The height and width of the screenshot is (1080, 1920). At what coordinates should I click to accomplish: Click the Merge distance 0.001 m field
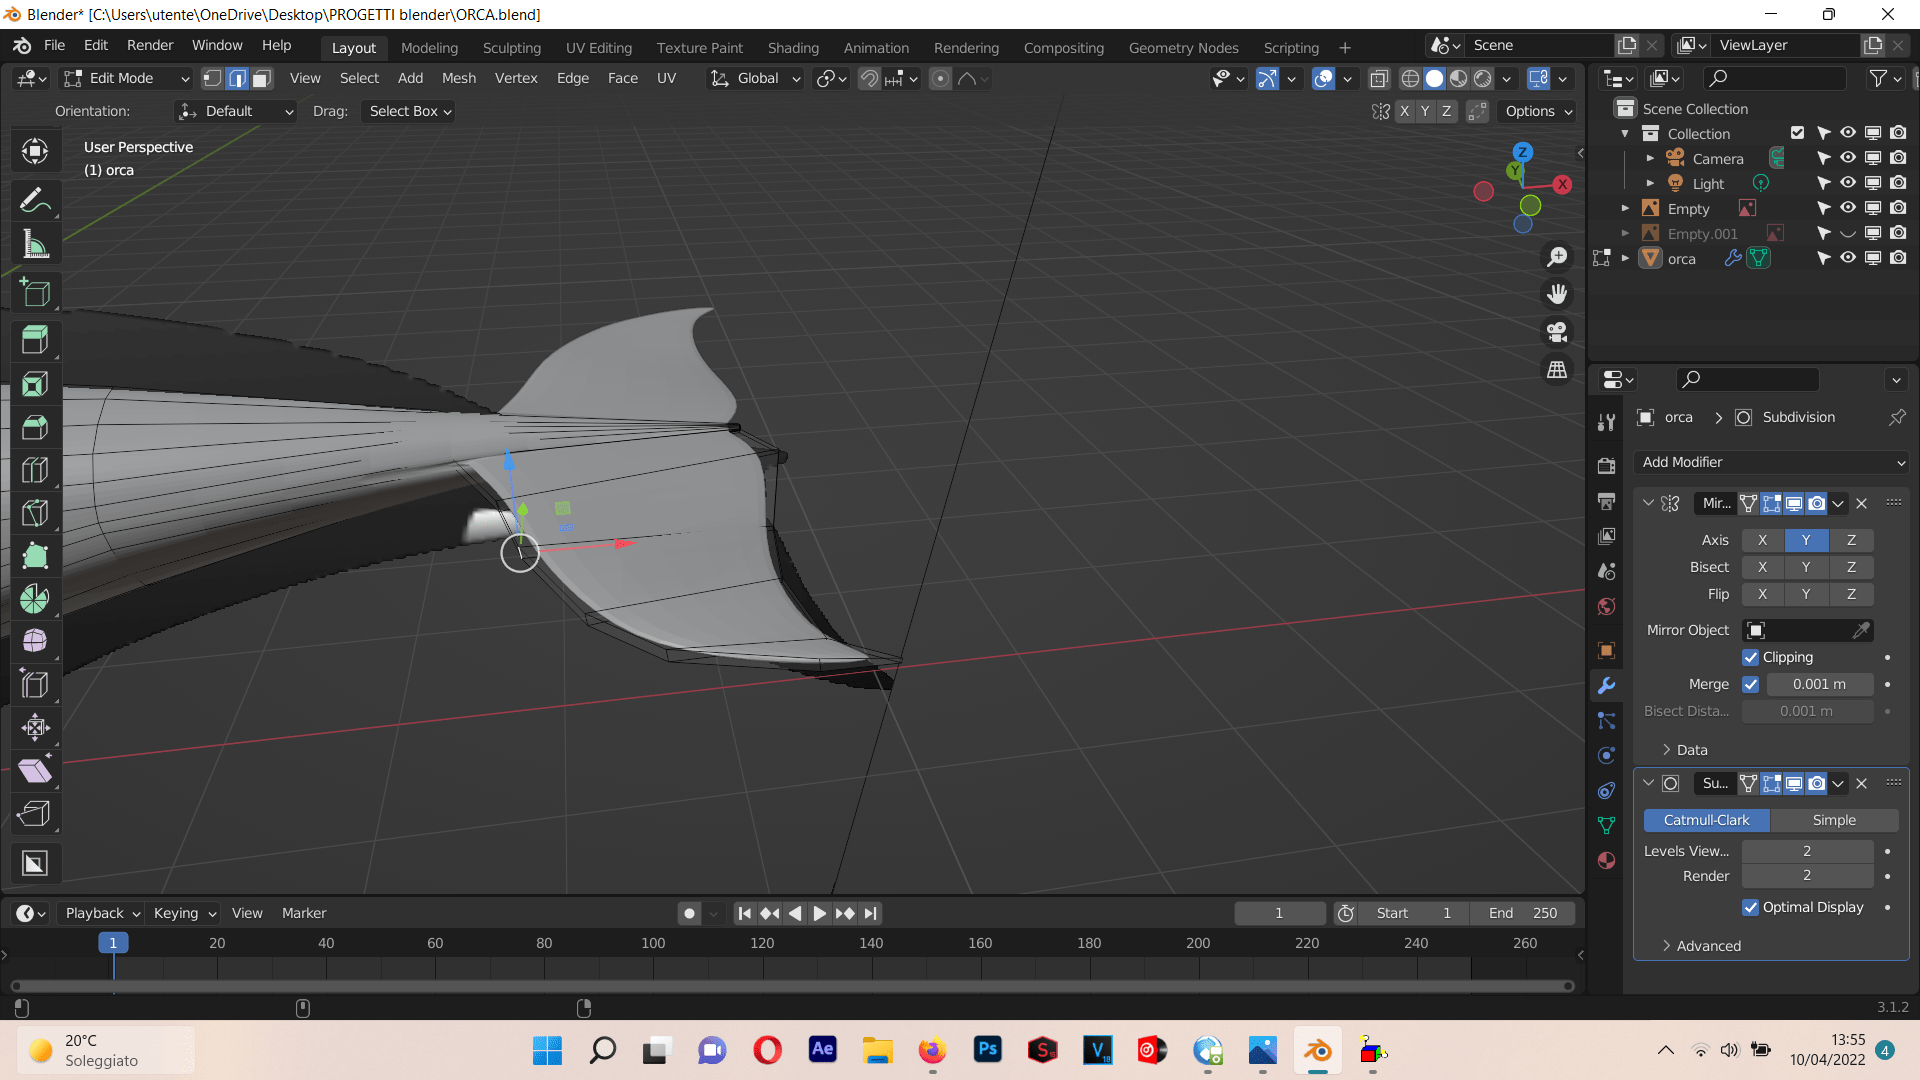1819,684
